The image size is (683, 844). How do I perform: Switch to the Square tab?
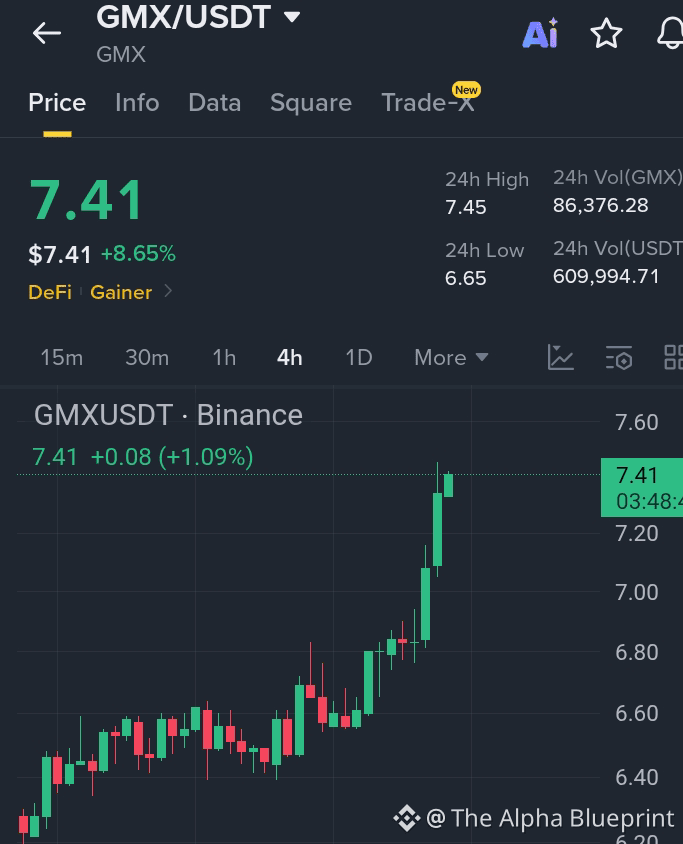pos(311,102)
